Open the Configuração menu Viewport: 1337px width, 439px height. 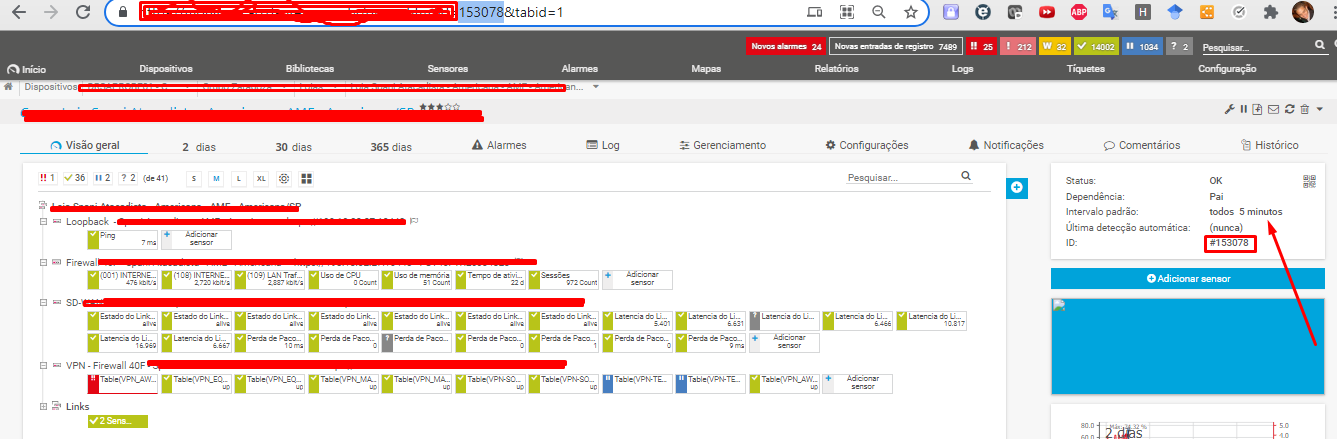click(x=1227, y=69)
